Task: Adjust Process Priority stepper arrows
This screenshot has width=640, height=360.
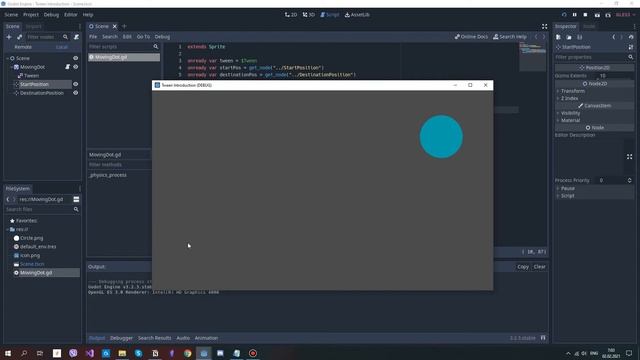Action: coord(629,180)
